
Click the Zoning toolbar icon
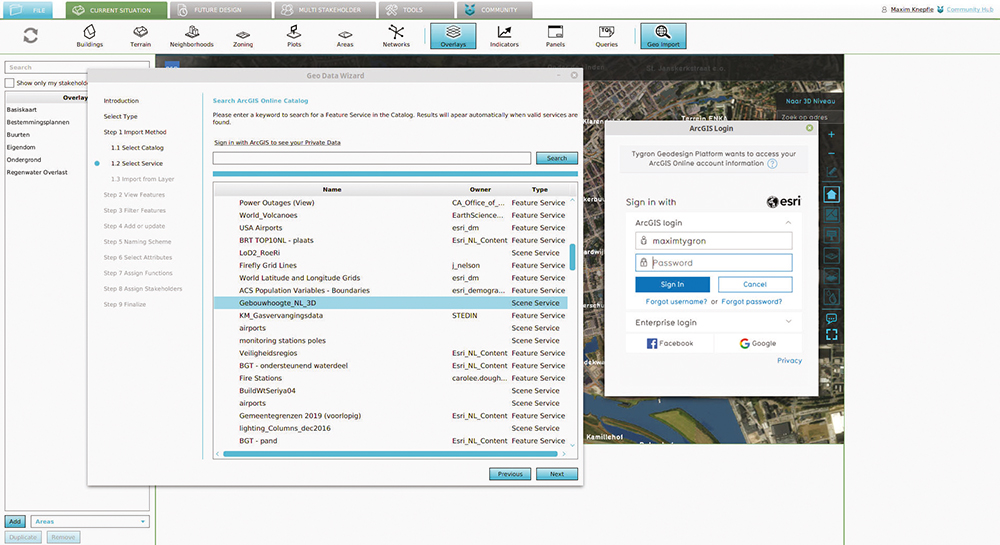pyautogui.click(x=243, y=35)
